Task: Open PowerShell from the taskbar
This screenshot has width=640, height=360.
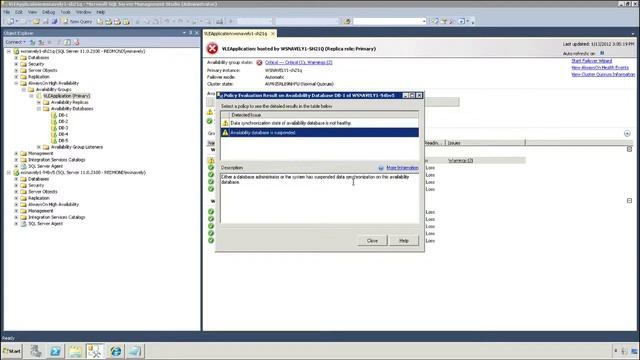Action: click(x=55, y=351)
